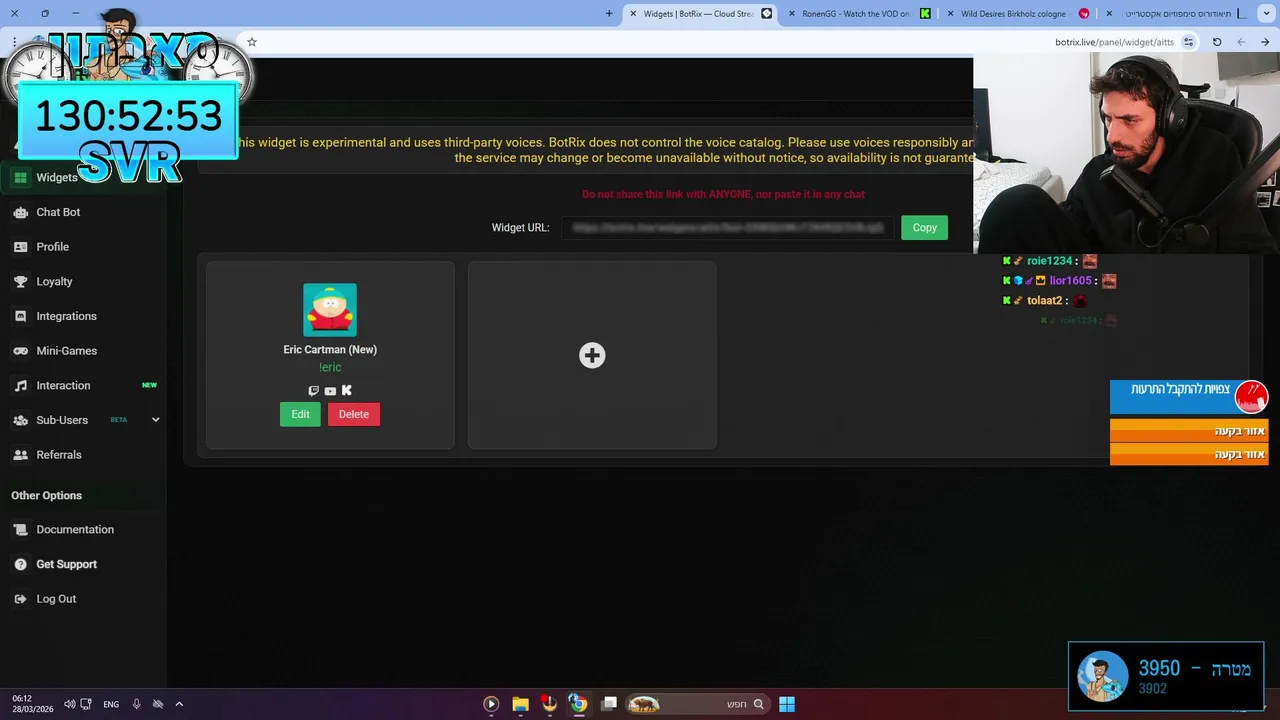Screen dimensions: 1280x720
Task: Click the Get Support question-mark icon
Action: point(20,564)
